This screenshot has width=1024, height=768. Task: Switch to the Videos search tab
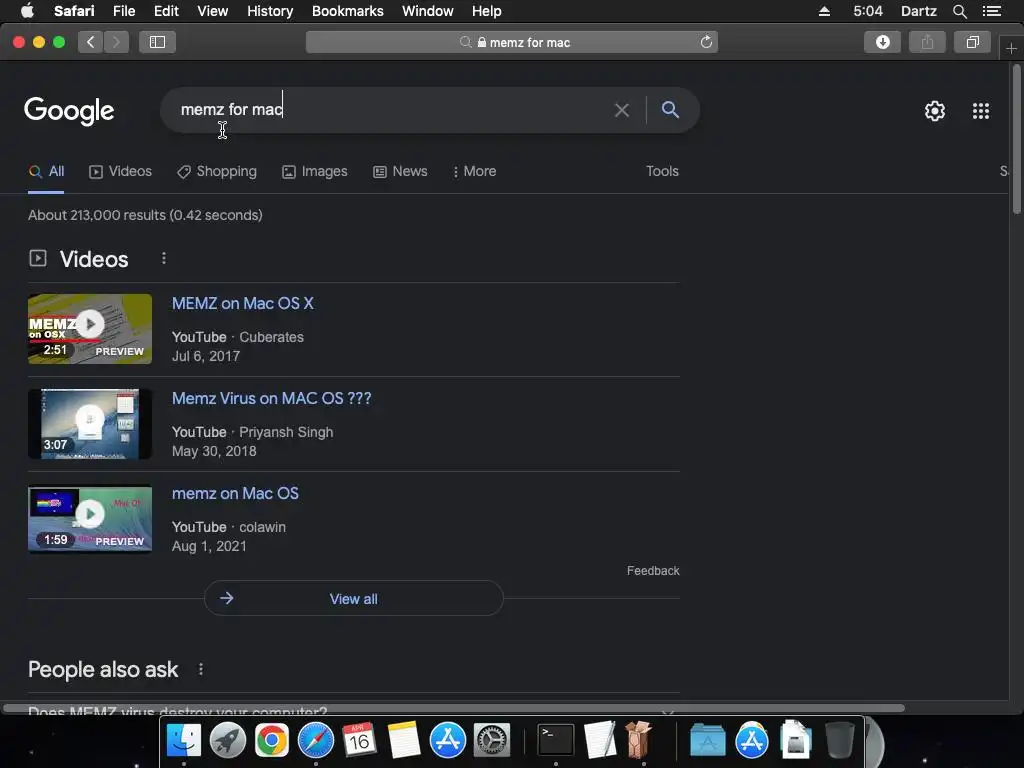tap(120, 172)
